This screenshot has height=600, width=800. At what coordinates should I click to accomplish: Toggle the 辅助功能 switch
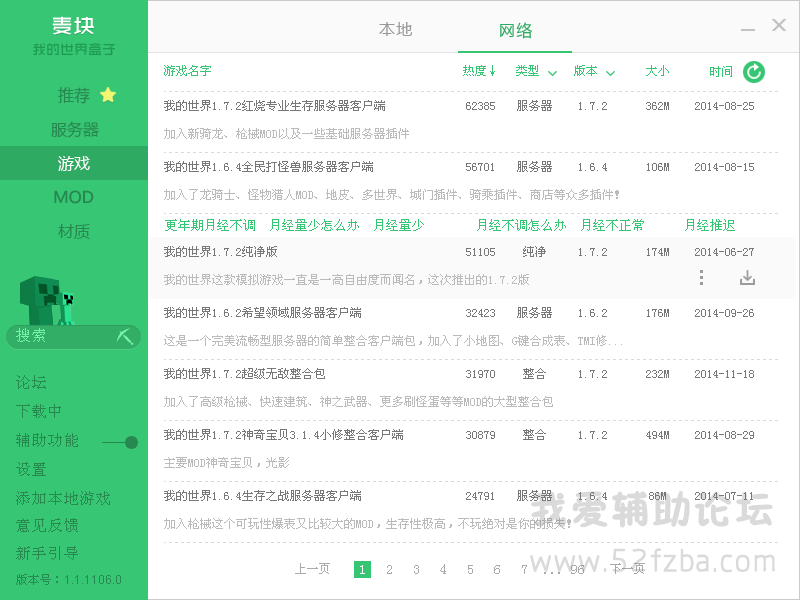[x=120, y=442]
